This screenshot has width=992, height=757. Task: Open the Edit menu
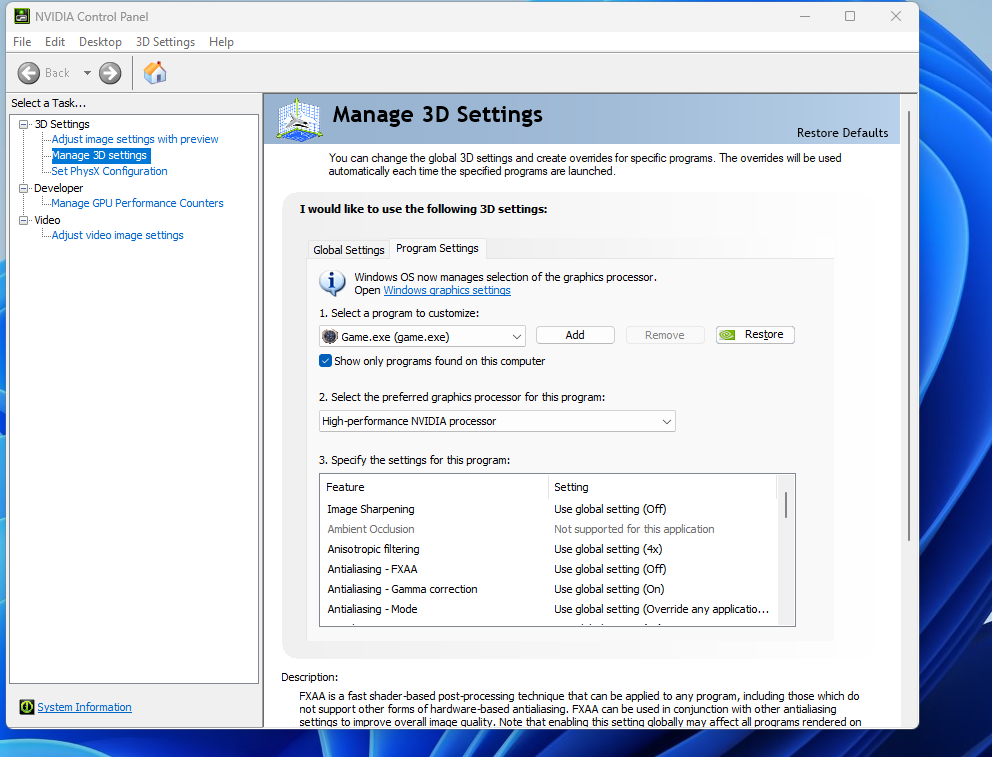pyautogui.click(x=54, y=42)
